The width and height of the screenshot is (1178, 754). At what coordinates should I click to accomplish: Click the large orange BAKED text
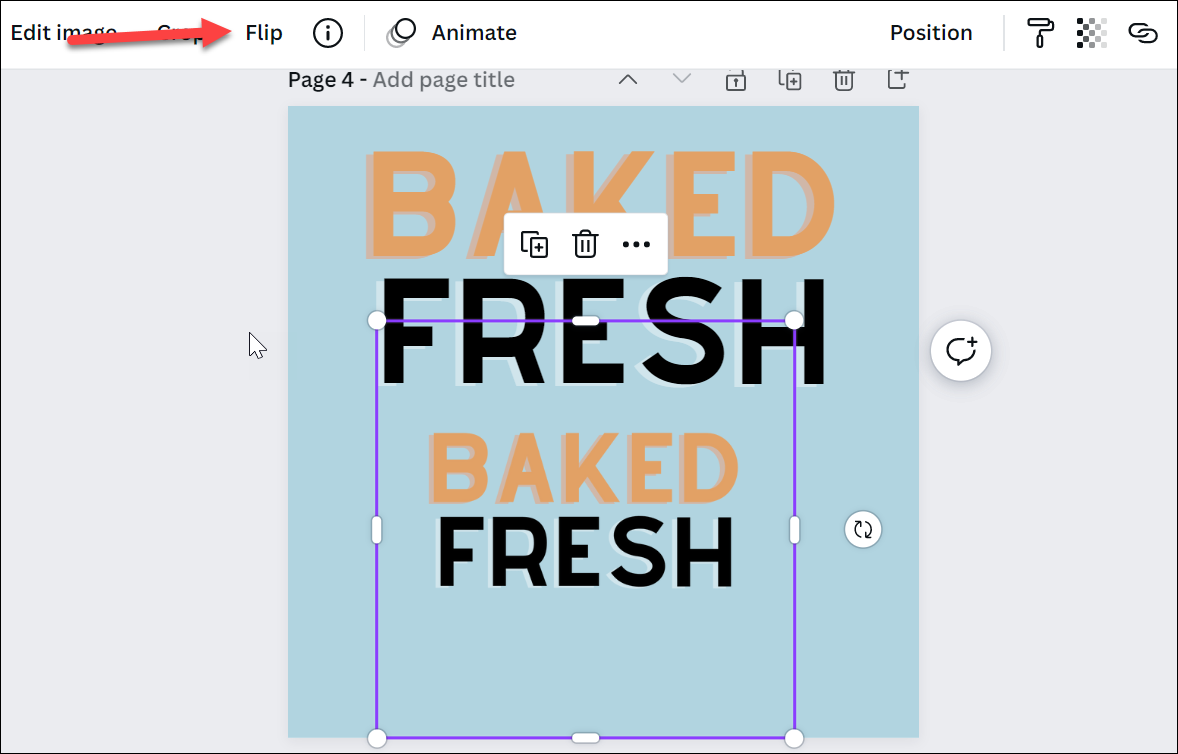pos(602,204)
